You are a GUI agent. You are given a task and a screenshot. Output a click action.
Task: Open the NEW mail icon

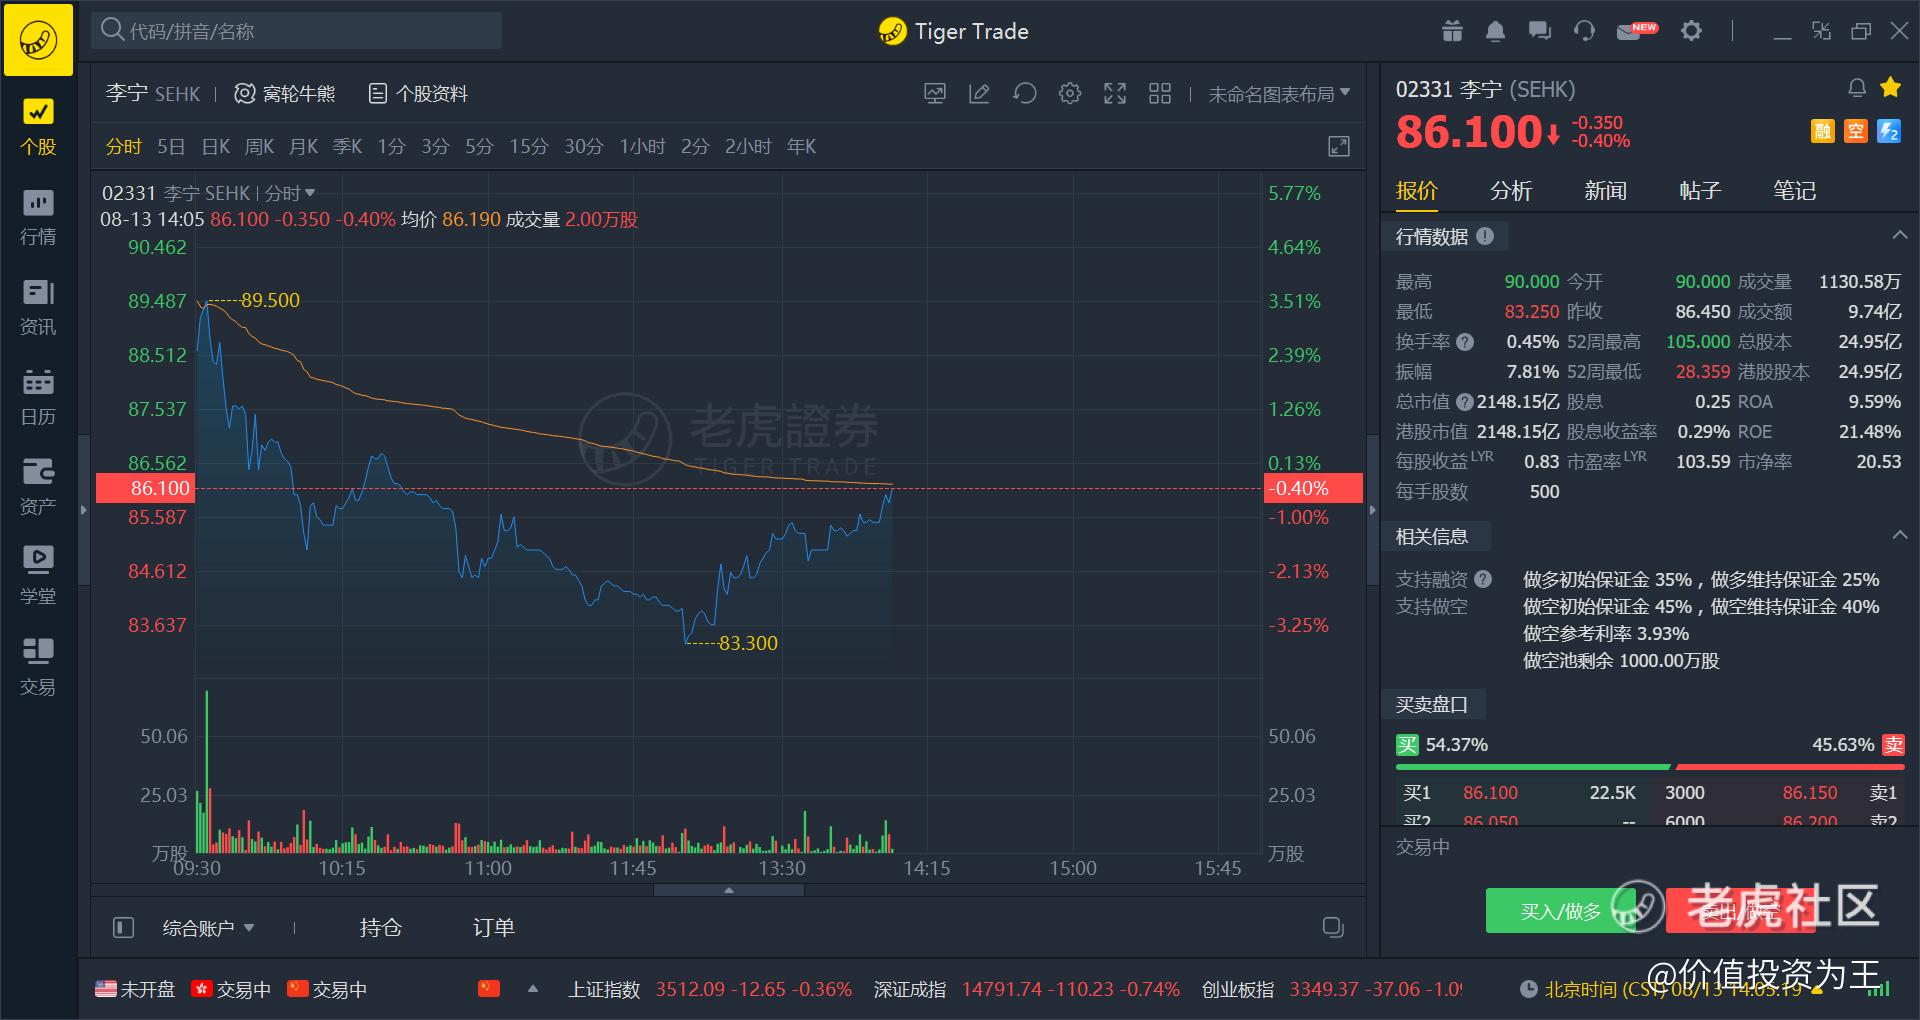(x=1636, y=31)
